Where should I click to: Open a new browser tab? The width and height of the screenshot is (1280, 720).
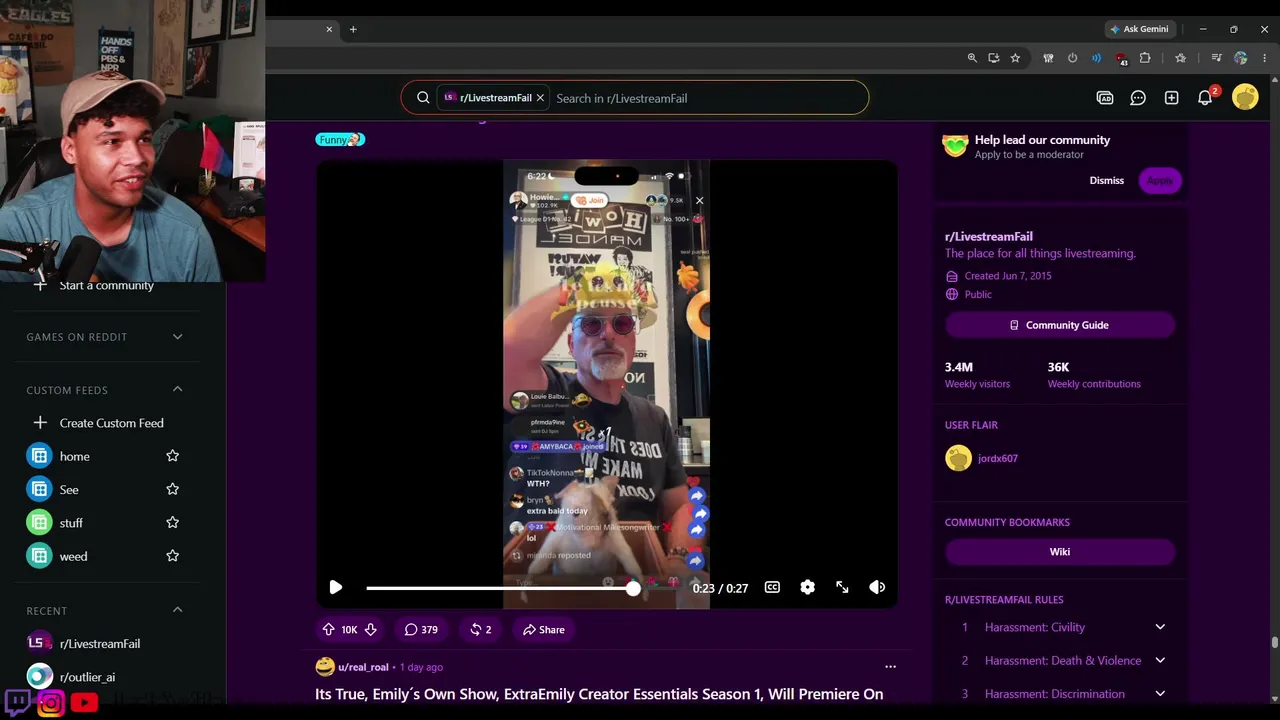coord(353,29)
